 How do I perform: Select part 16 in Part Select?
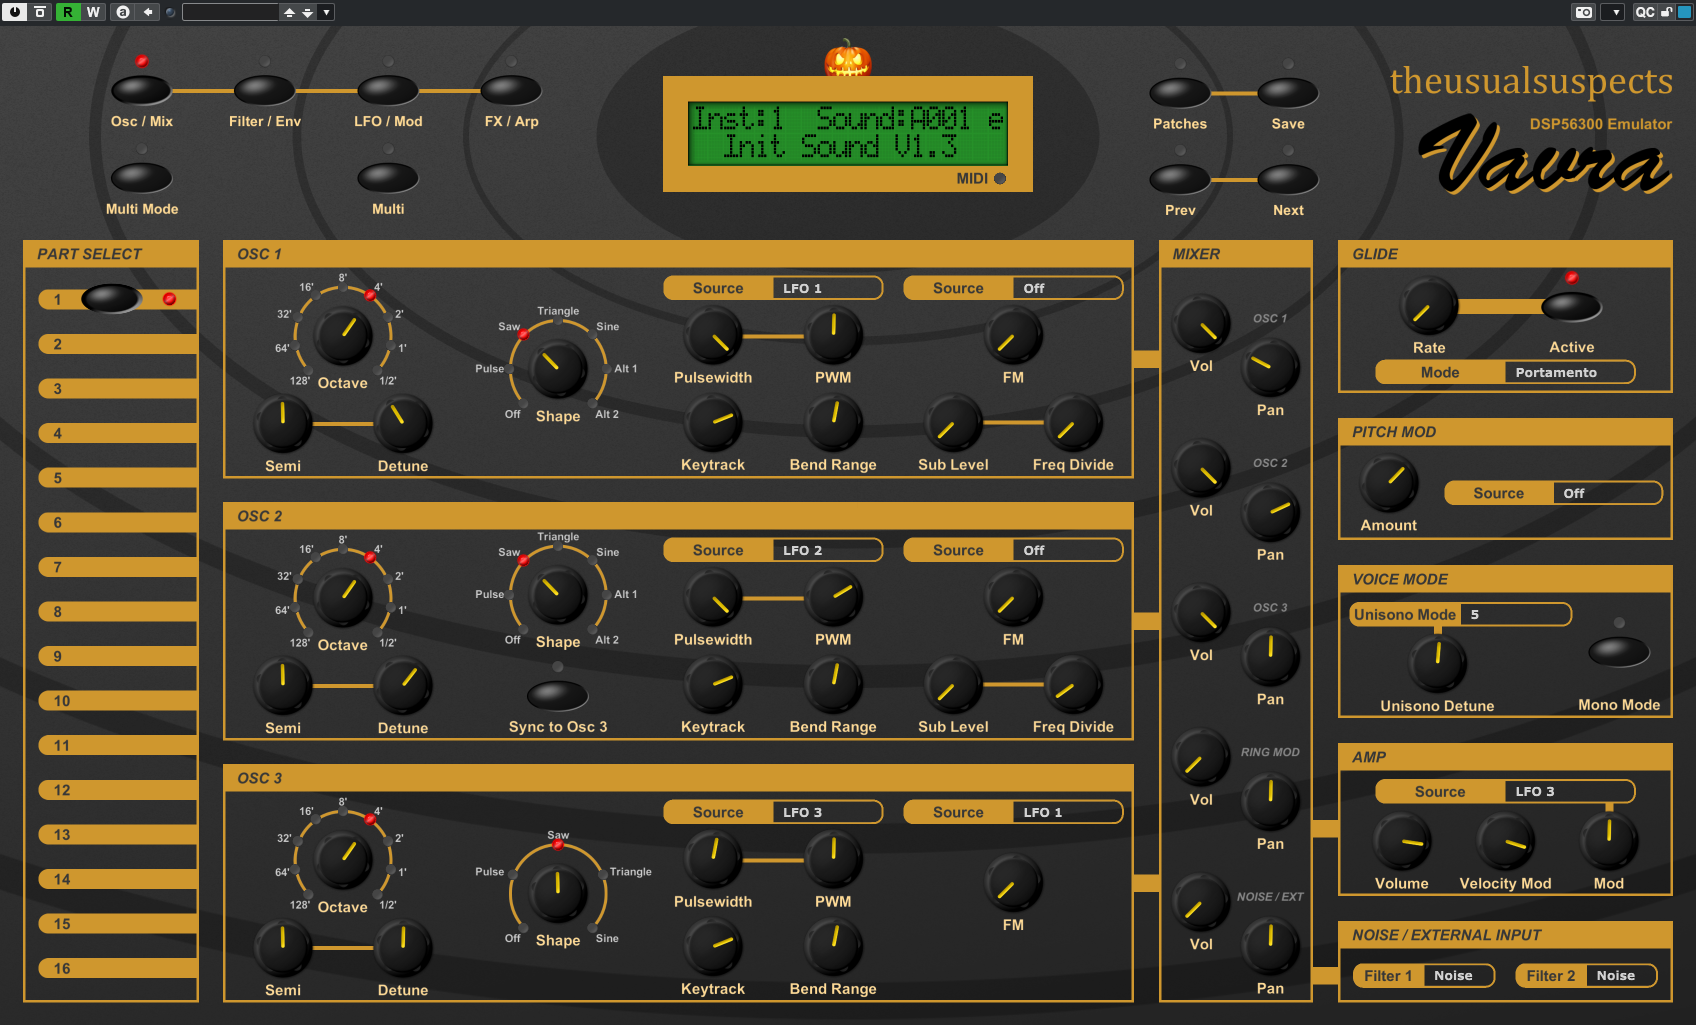(117, 968)
